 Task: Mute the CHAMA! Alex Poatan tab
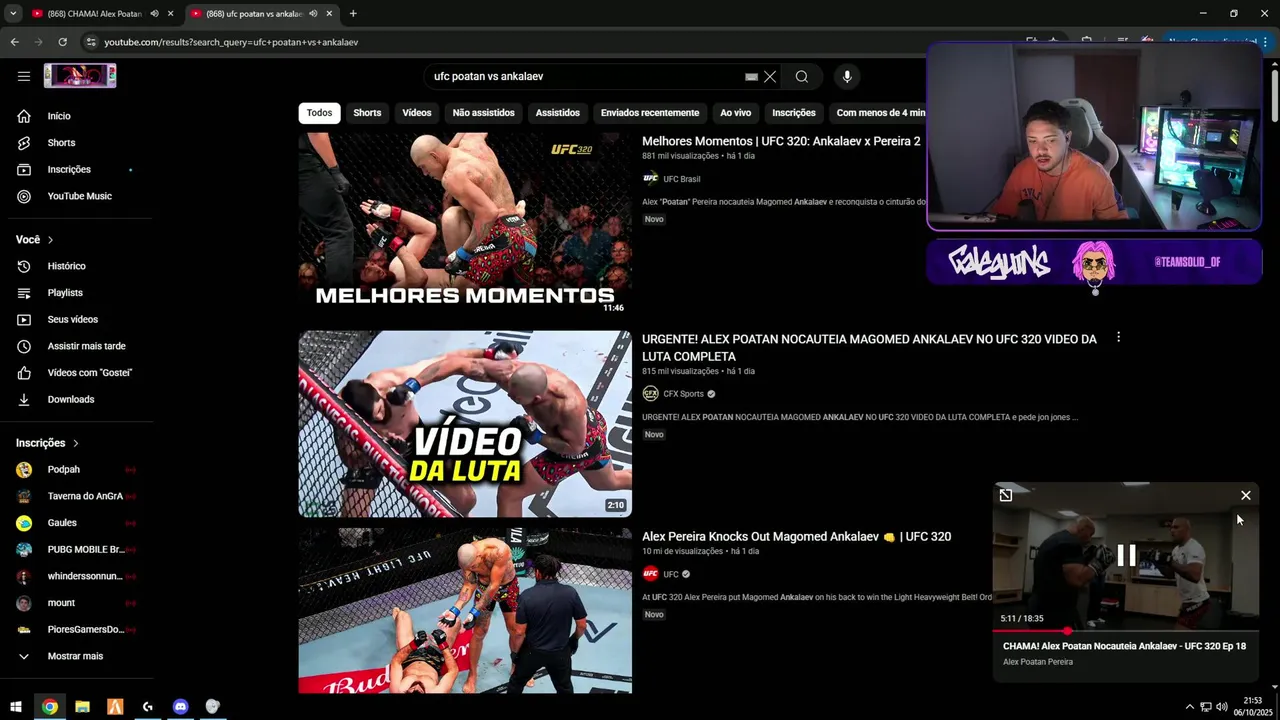[154, 14]
